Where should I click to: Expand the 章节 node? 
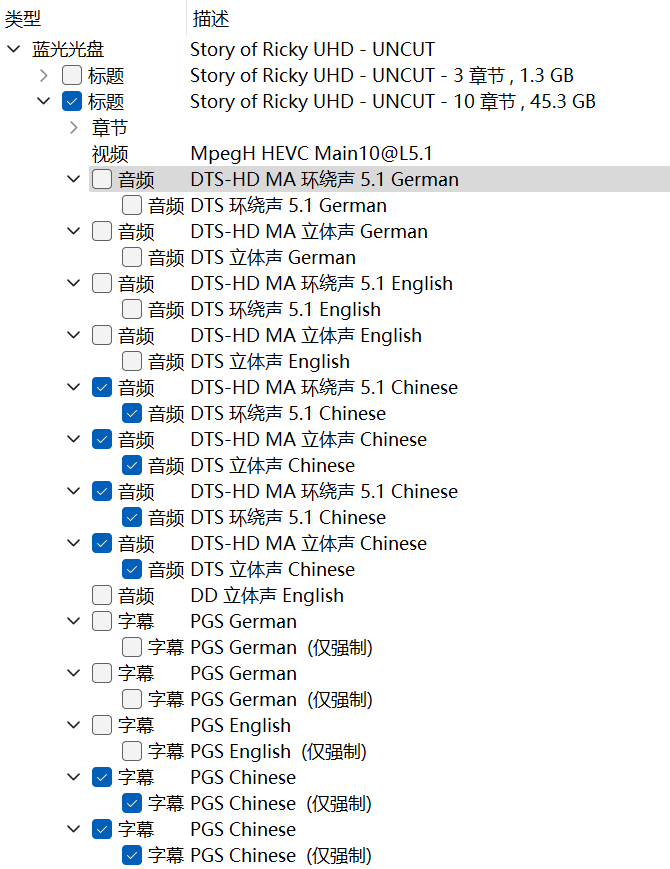(x=74, y=127)
